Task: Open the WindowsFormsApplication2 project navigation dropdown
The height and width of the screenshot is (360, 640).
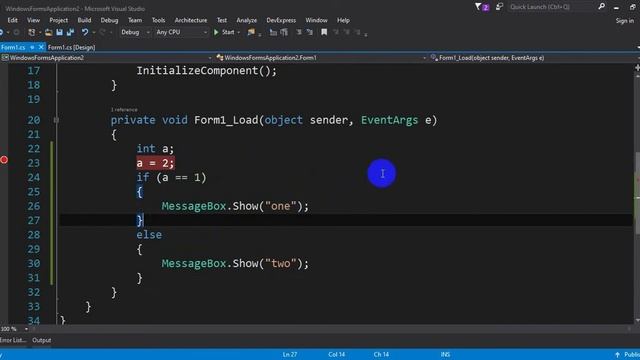Action: click(107, 58)
